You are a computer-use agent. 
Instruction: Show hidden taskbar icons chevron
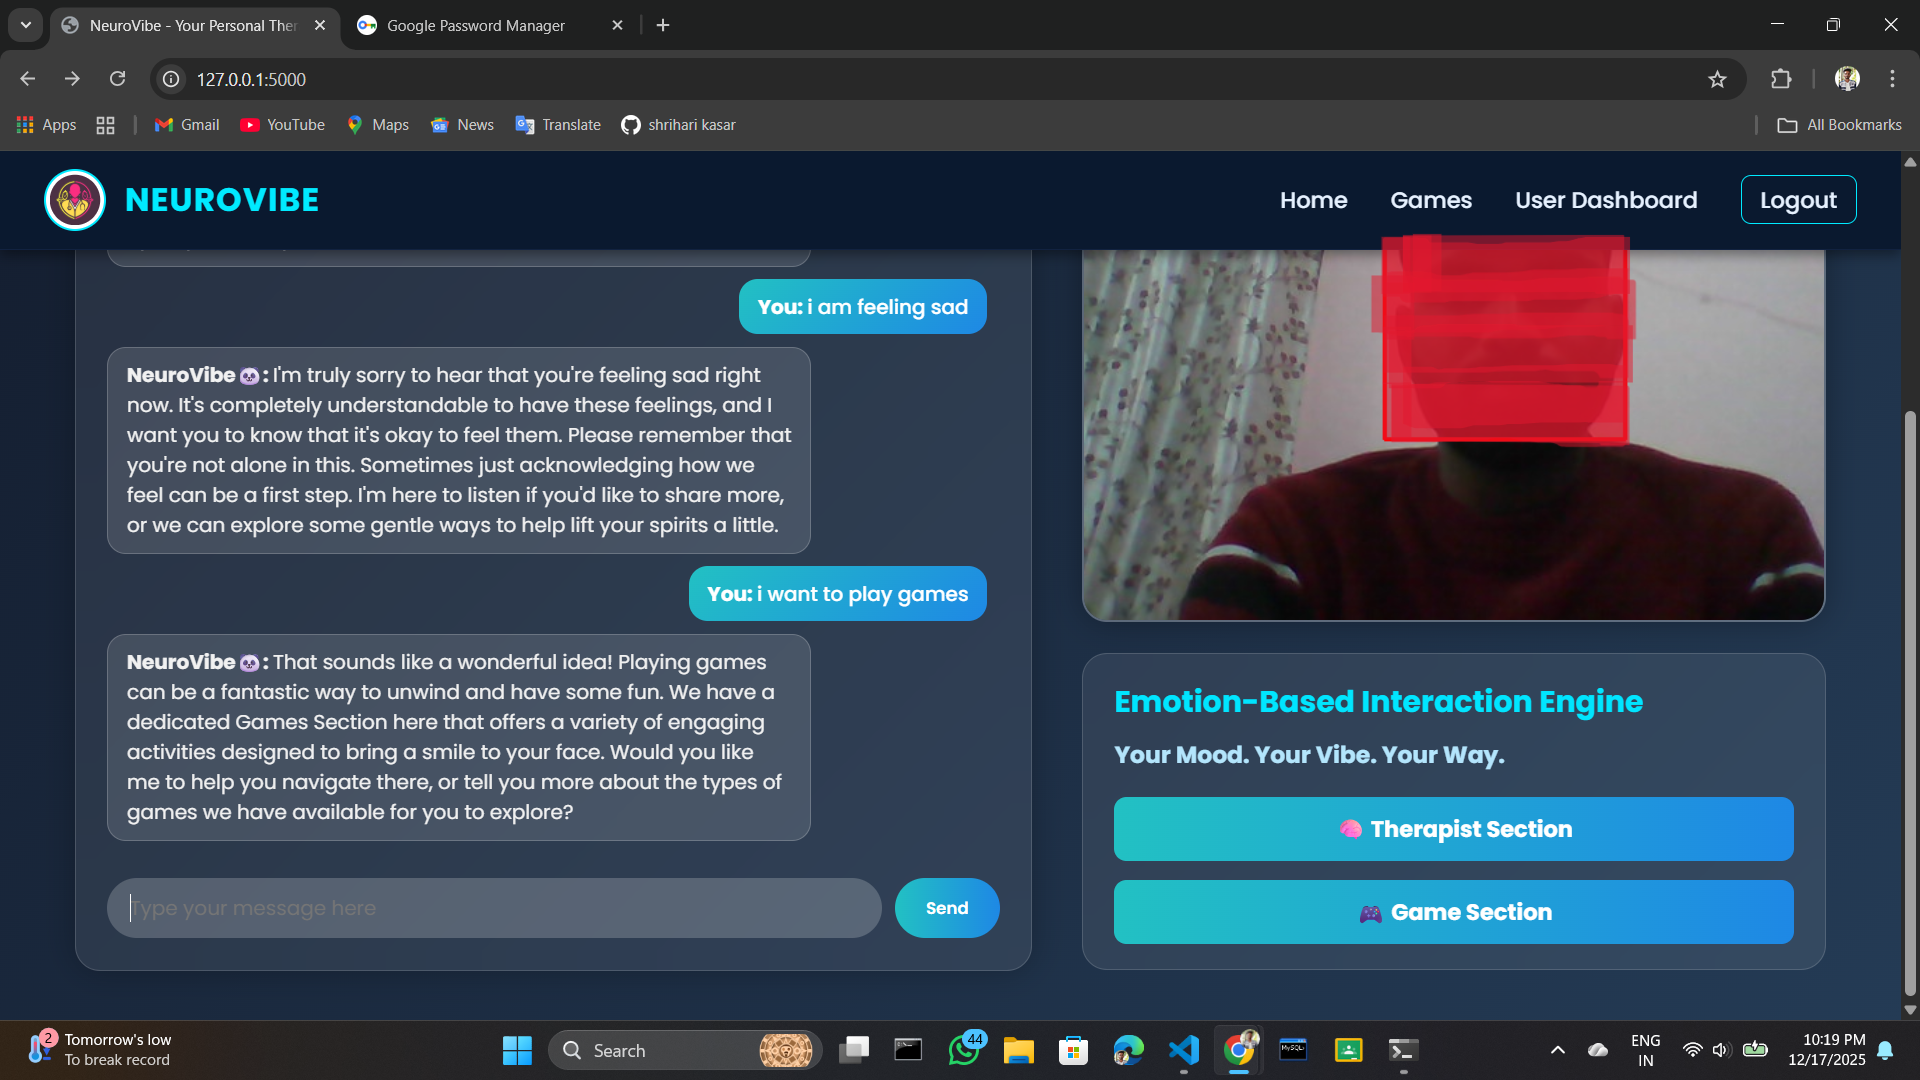[1557, 1050]
